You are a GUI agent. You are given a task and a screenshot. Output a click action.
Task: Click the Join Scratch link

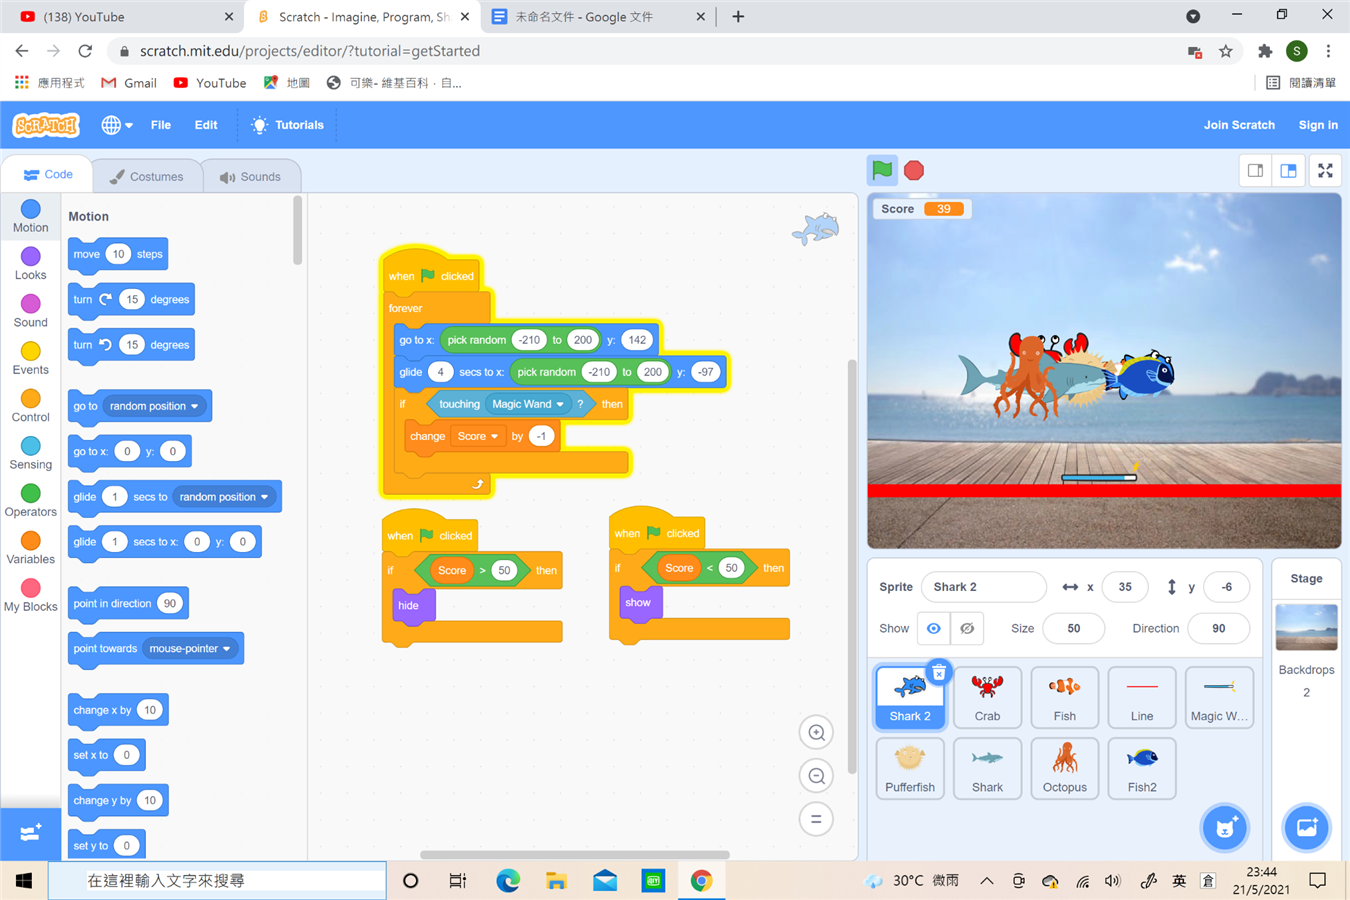point(1238,125)
